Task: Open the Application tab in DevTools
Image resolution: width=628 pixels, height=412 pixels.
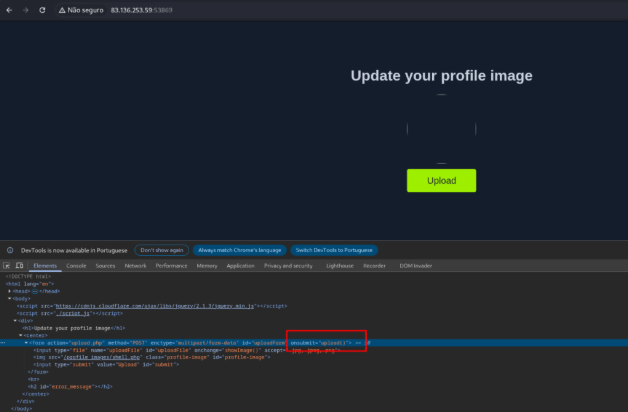Action: tap(240, 266)
